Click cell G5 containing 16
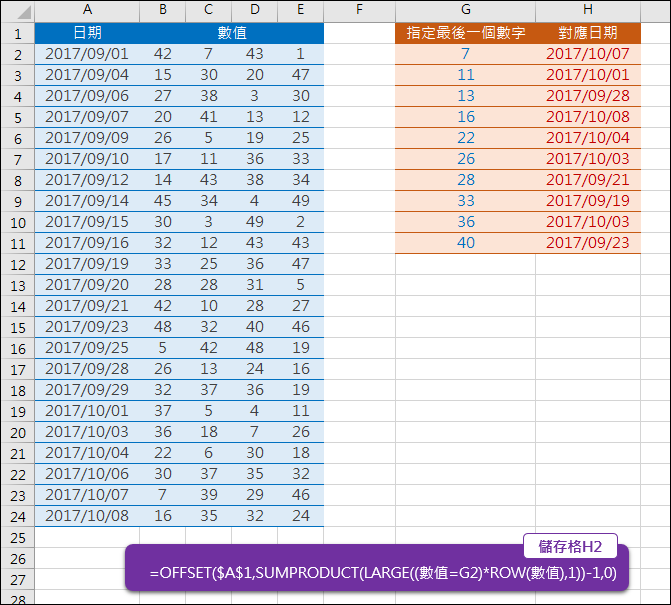The width and height of the screenshot is (671, 605). click(466, 117)
